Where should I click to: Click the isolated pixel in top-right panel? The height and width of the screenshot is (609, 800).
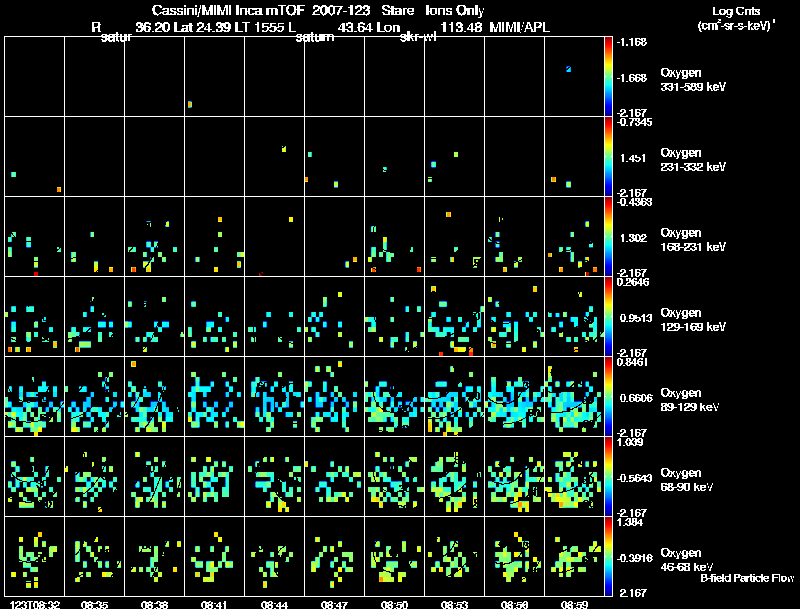568,69
